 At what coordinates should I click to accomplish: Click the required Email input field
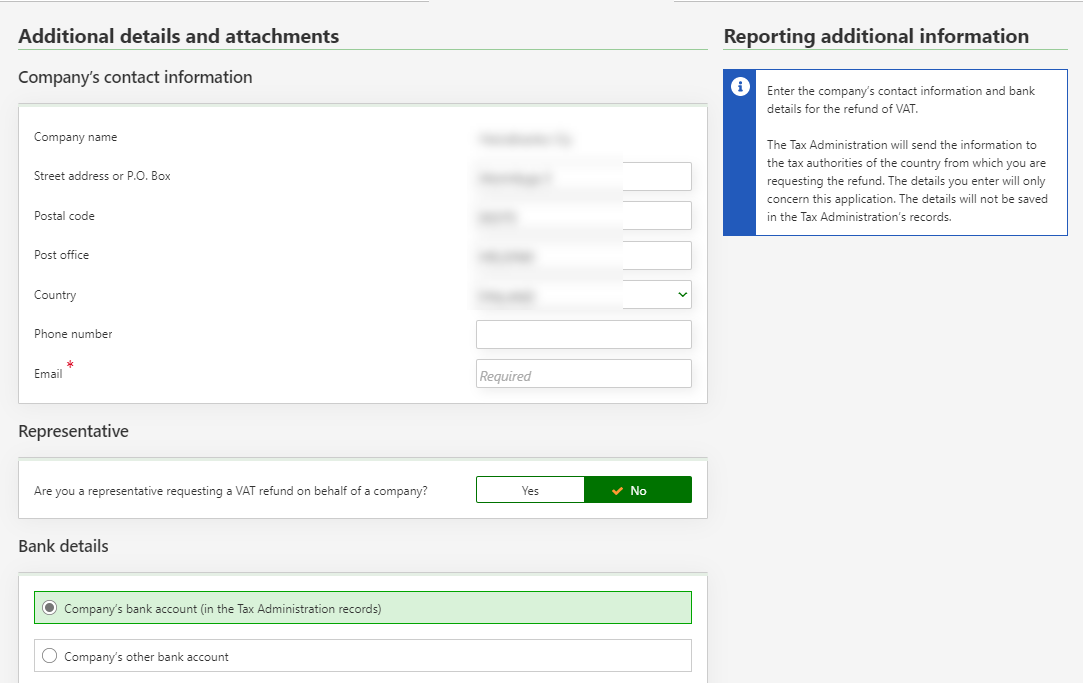point(583,374)
